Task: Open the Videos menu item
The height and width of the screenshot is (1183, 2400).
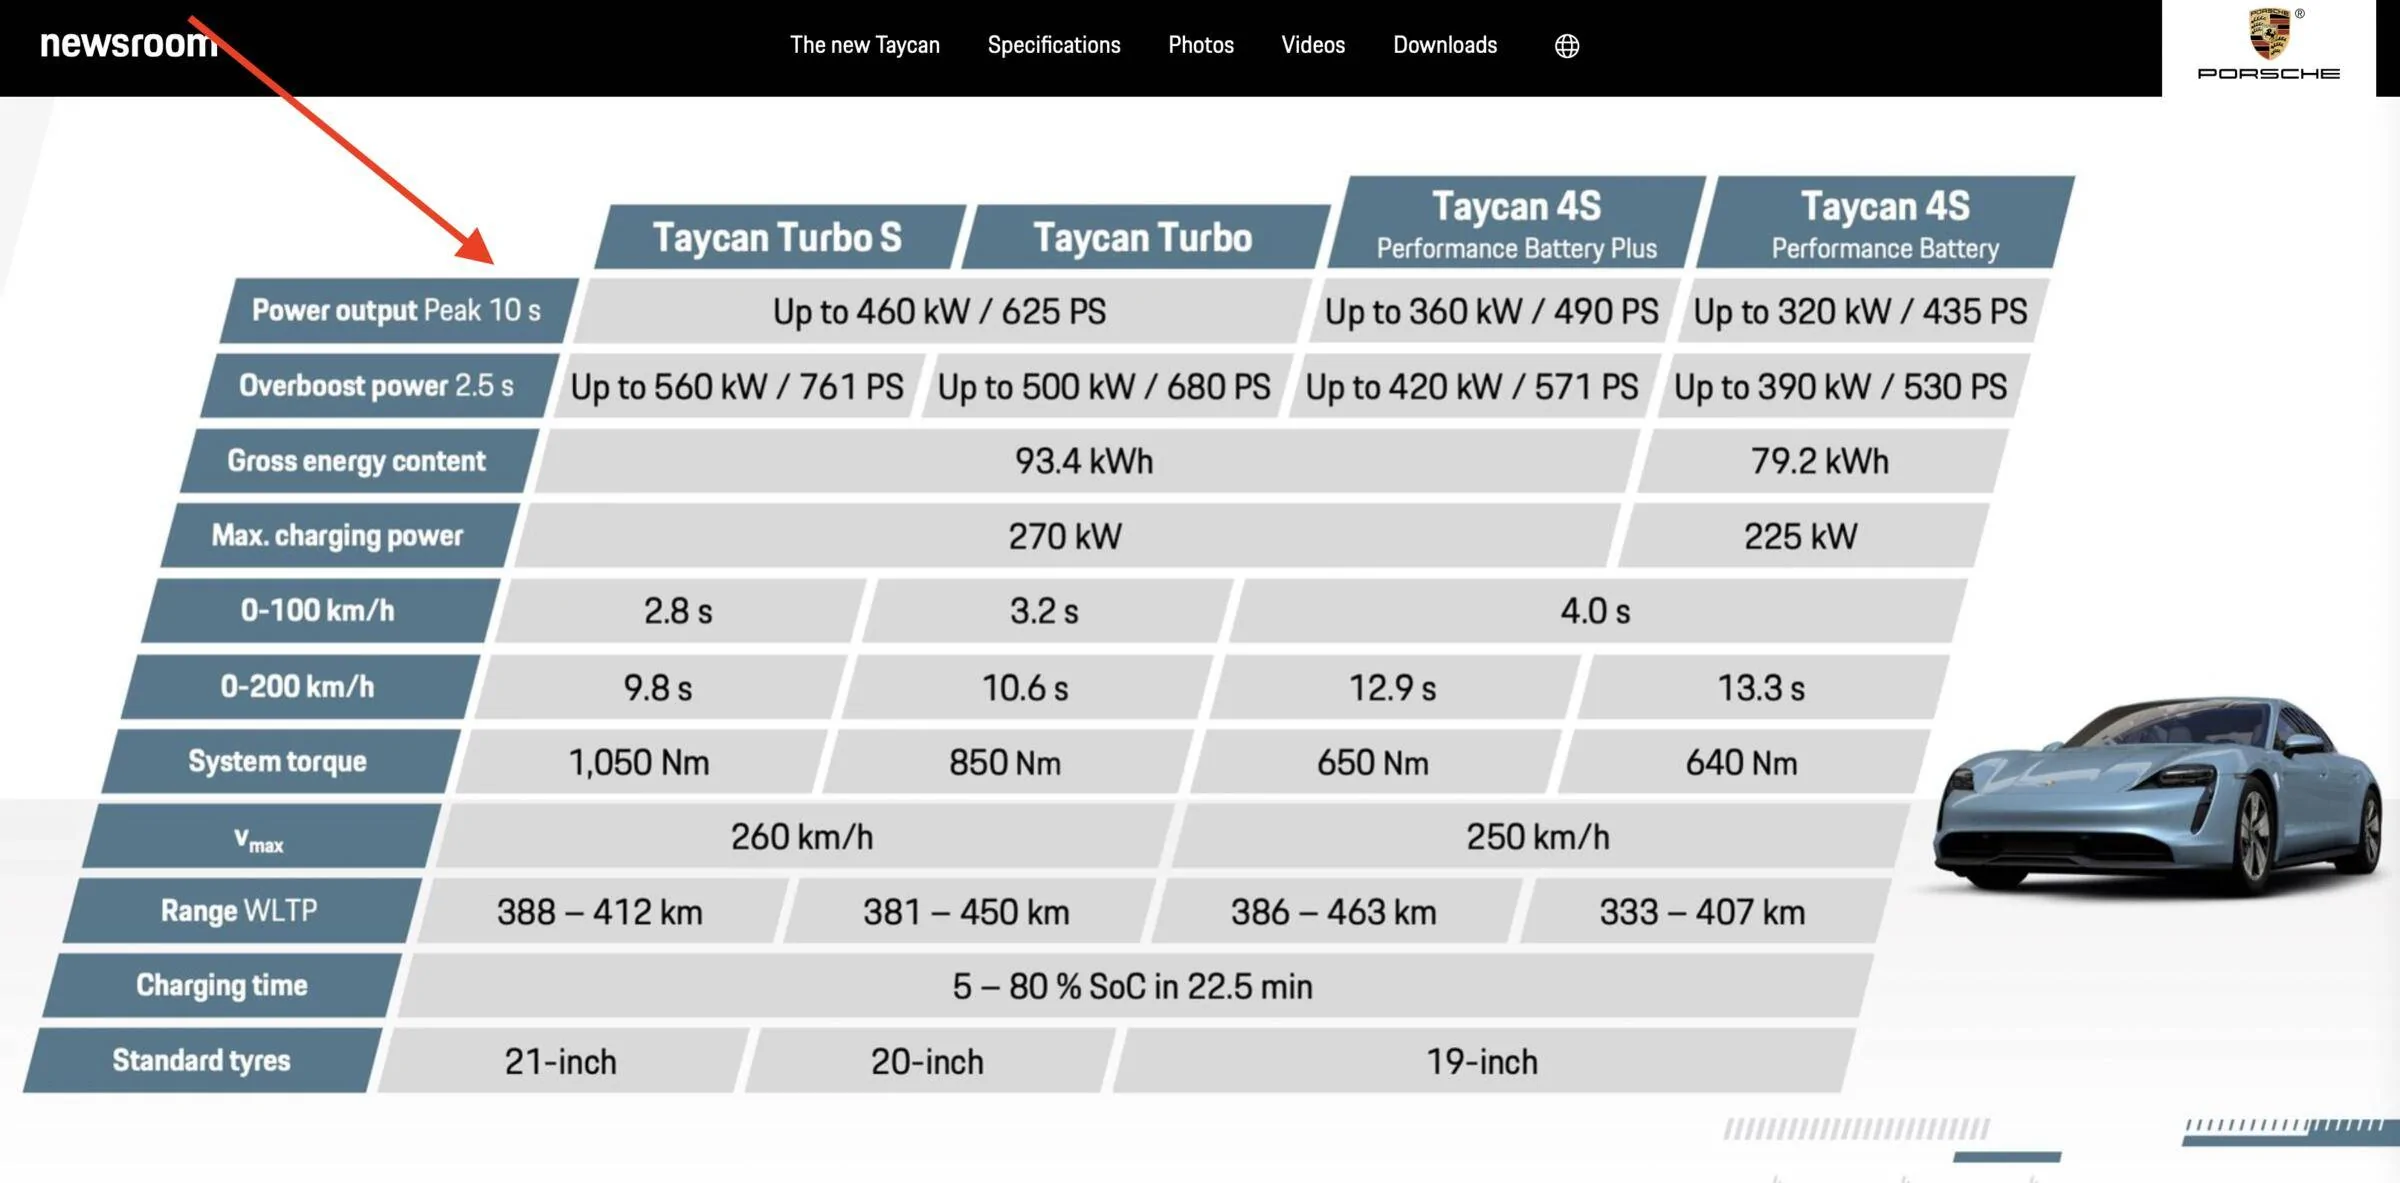Action: coord(1313,45)
